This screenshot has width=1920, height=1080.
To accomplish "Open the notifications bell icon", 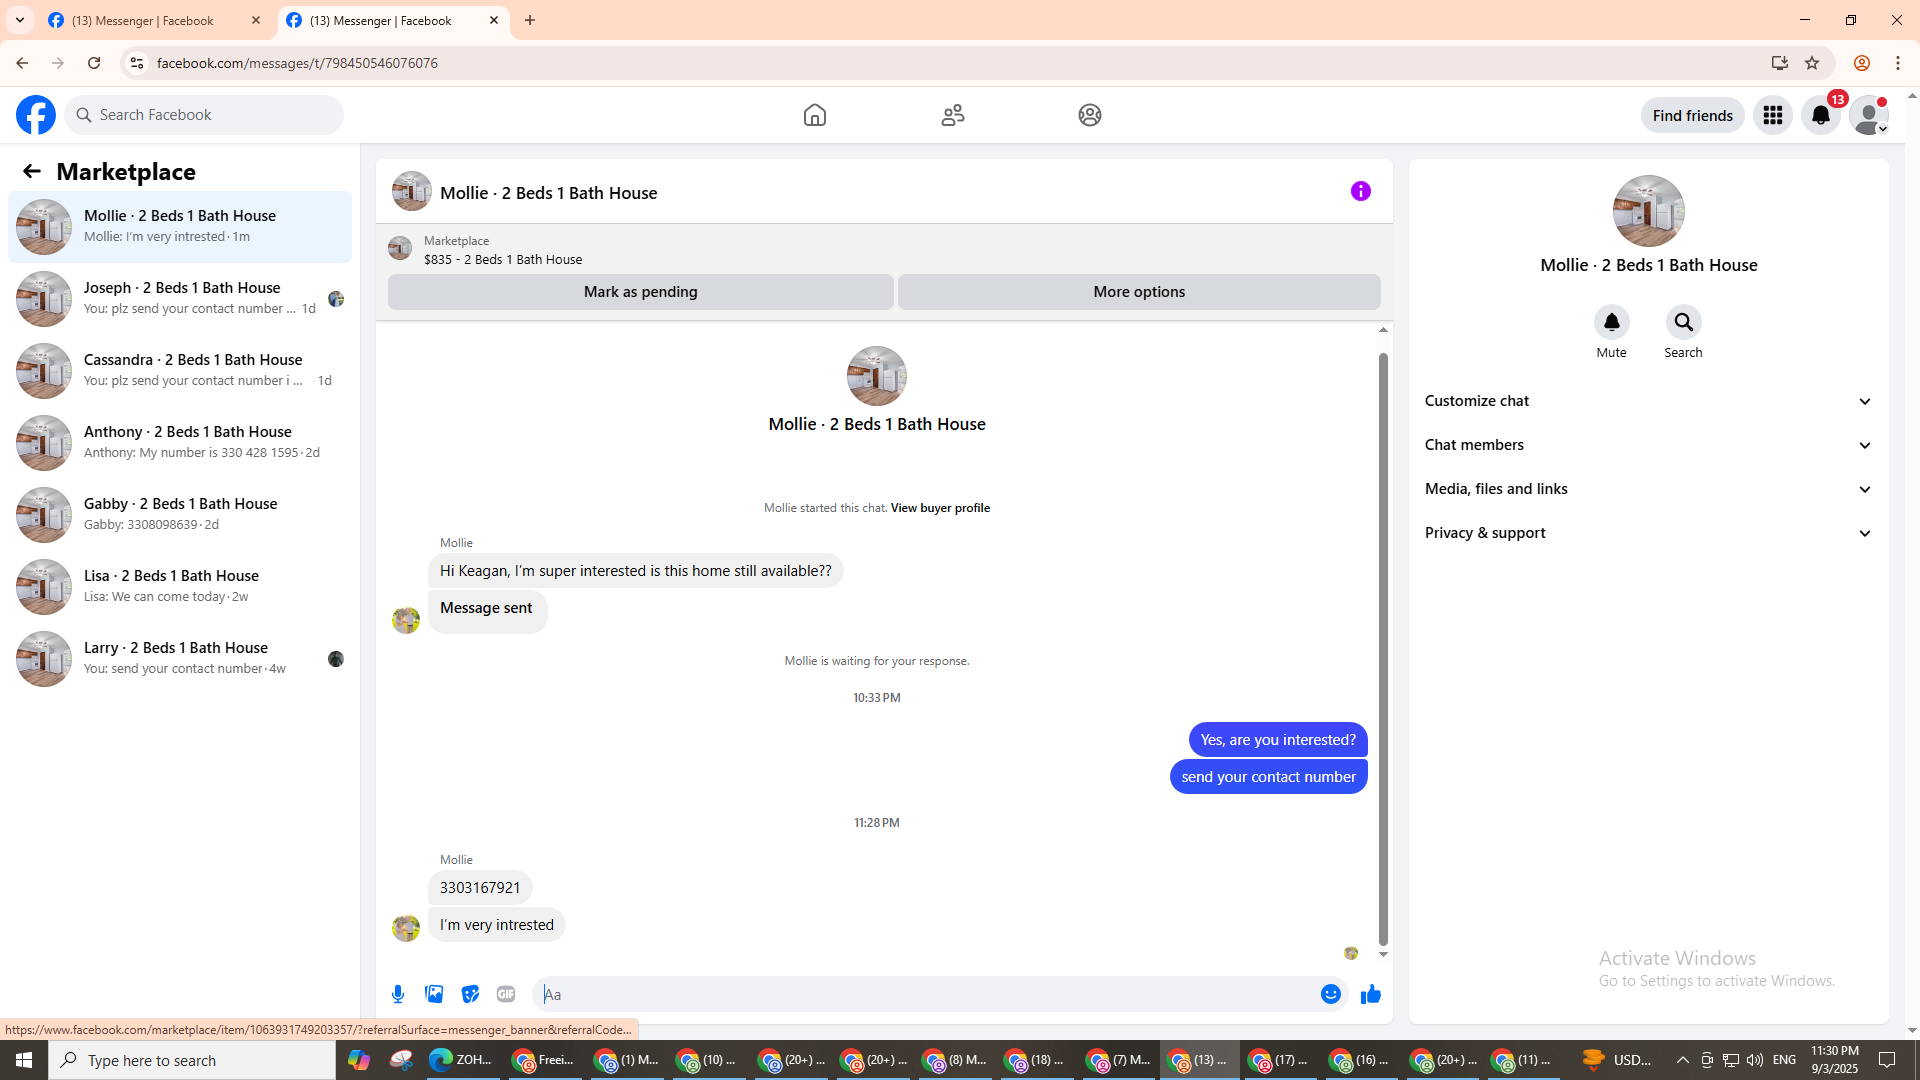I will point(1821,115).
